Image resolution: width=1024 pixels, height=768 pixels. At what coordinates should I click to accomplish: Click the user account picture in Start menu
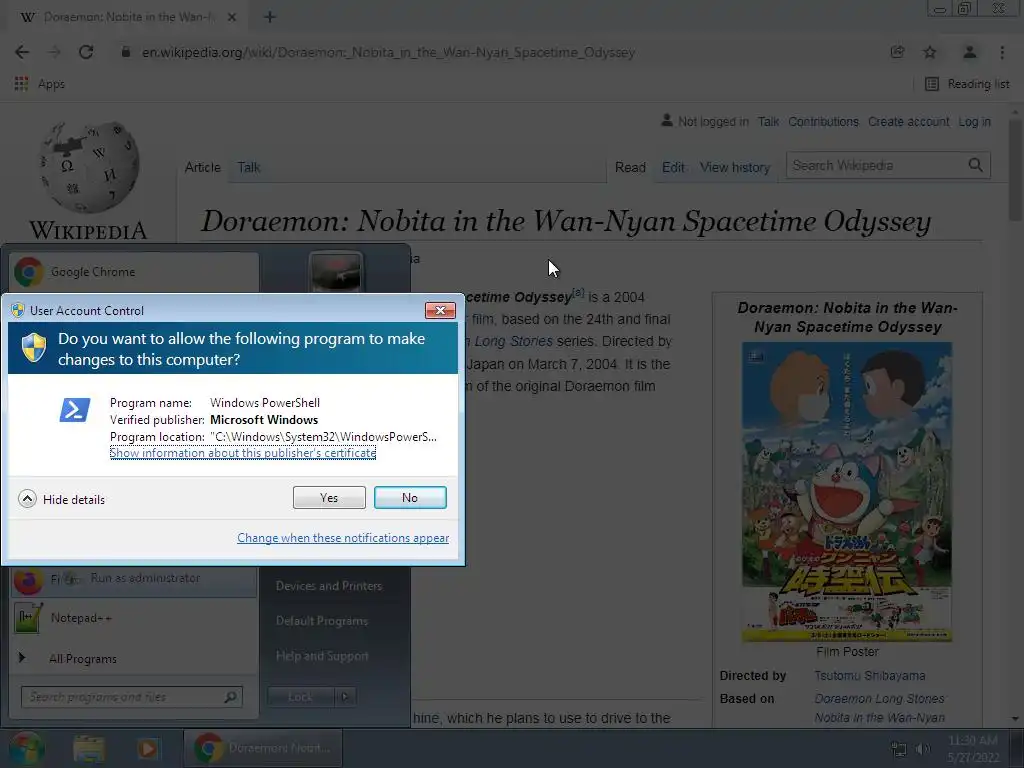pos(336,272)
